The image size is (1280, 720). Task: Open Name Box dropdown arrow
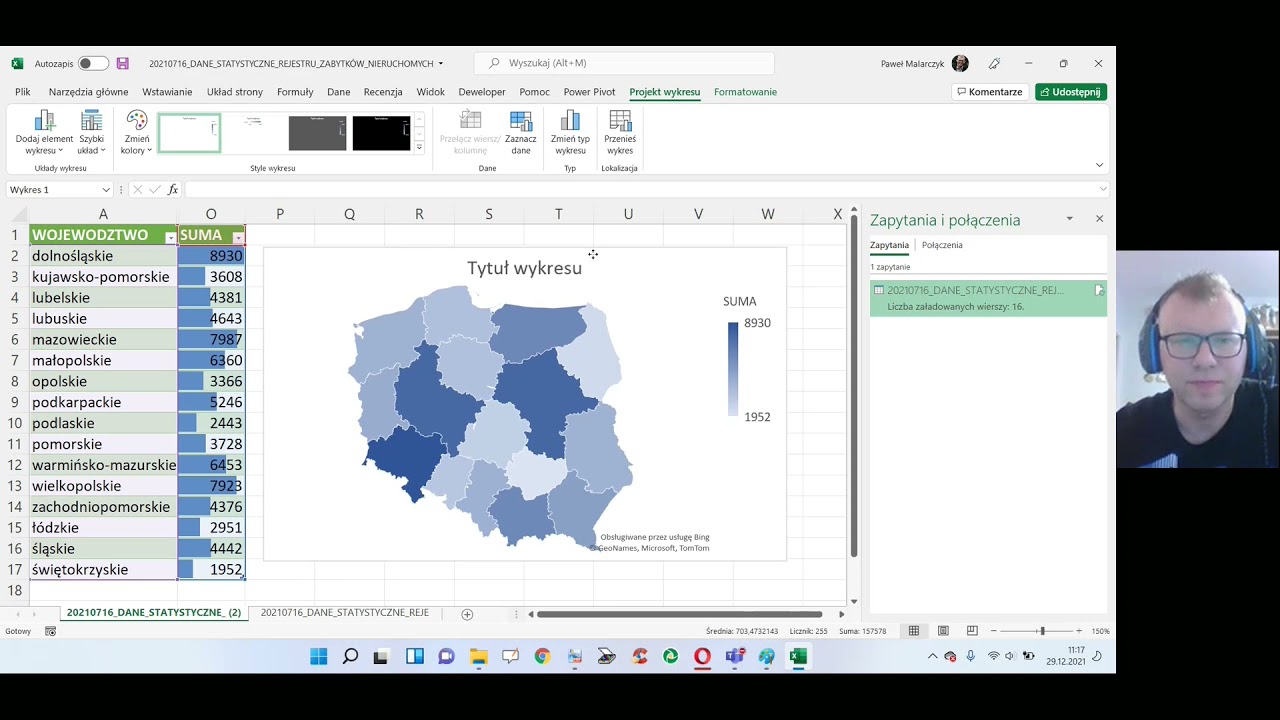coord(106,189)
